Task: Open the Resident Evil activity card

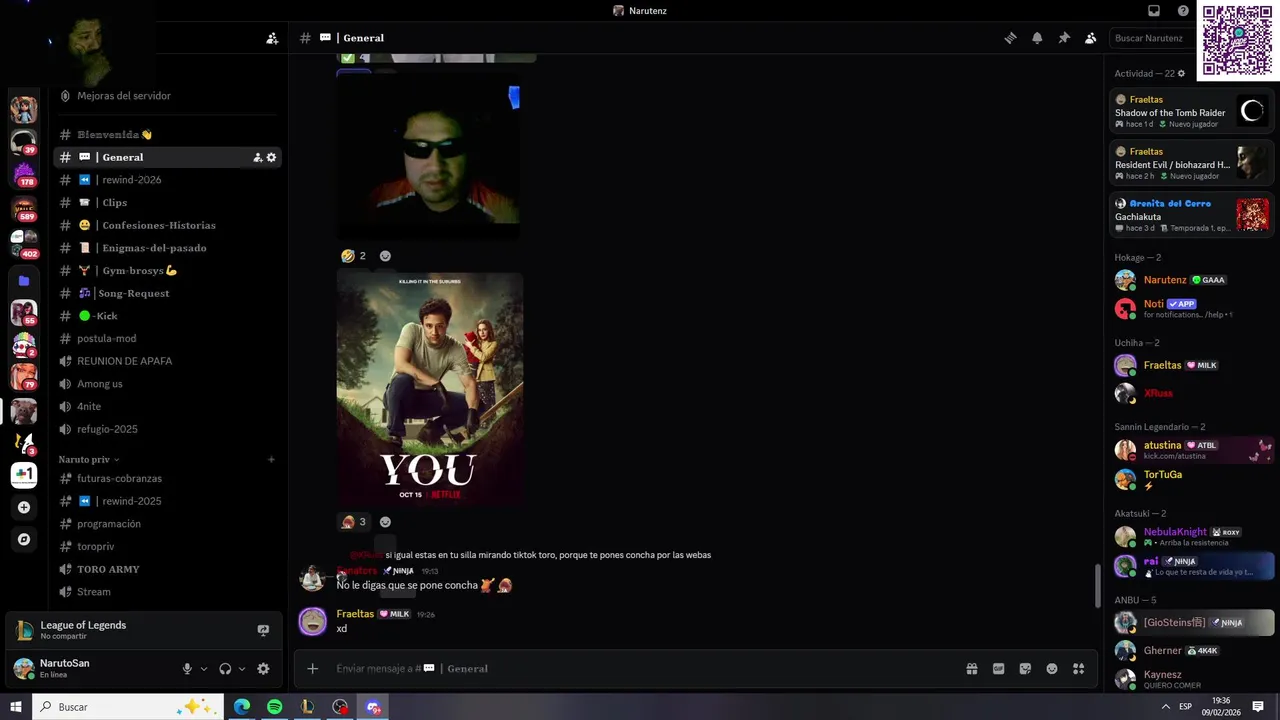Action: coord(1191,164)
